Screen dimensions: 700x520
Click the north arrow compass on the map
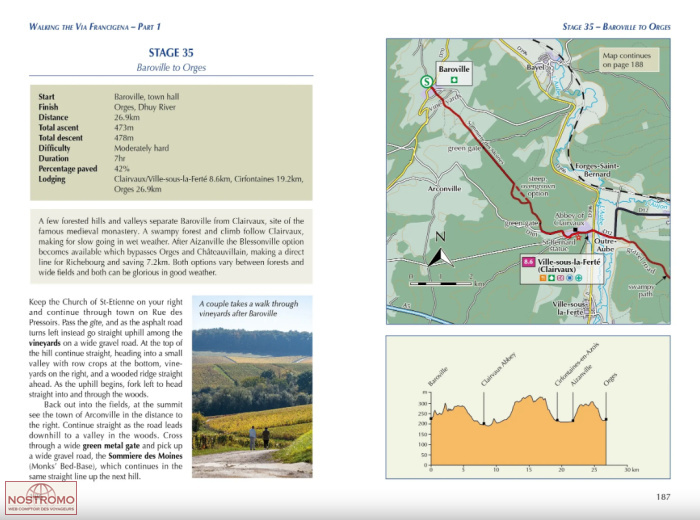click(440, 251)
